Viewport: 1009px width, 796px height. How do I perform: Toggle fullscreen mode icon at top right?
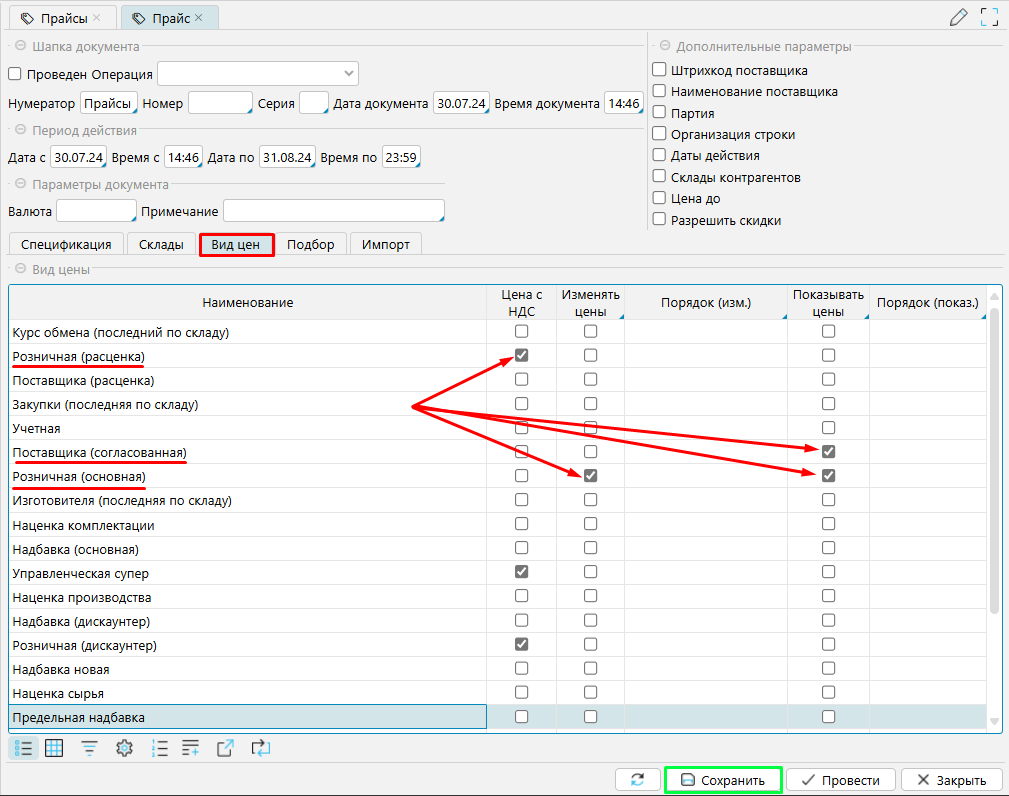coord(989,17)
